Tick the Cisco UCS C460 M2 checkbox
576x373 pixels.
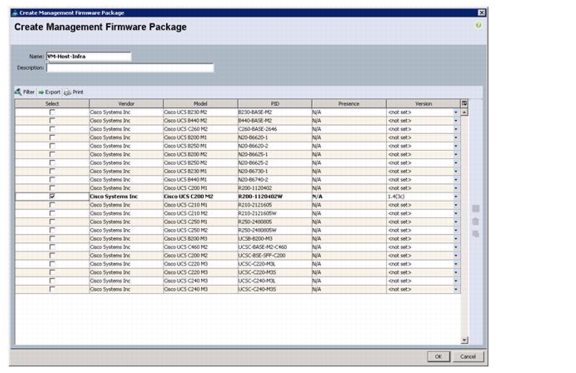click(x=52, y=247)
